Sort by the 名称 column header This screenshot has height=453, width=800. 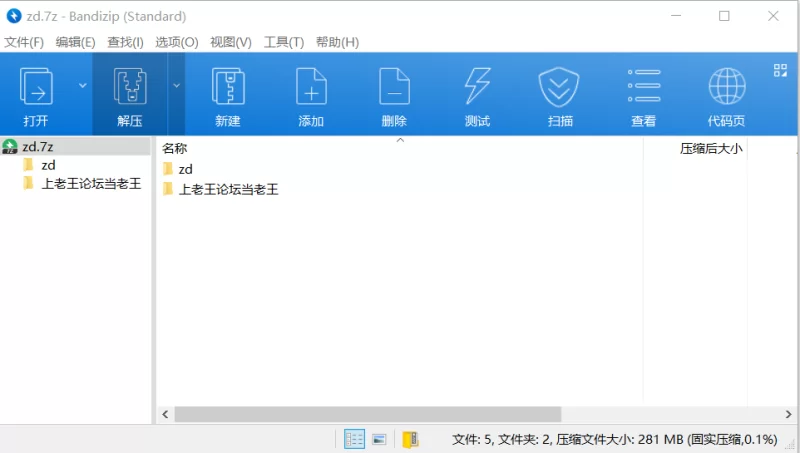tap(175, 148)
